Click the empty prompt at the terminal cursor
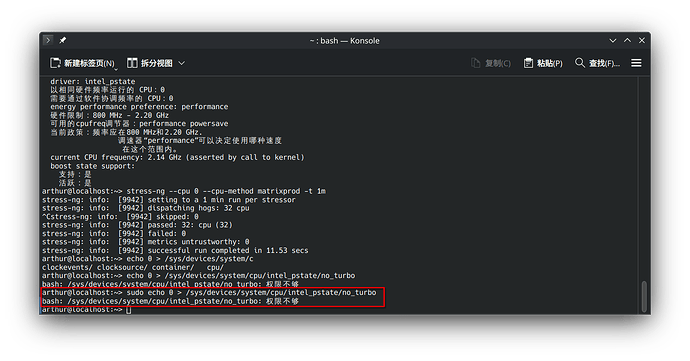Image resolution: width=690 pixels, height=361 pixels. click(128, 309)
